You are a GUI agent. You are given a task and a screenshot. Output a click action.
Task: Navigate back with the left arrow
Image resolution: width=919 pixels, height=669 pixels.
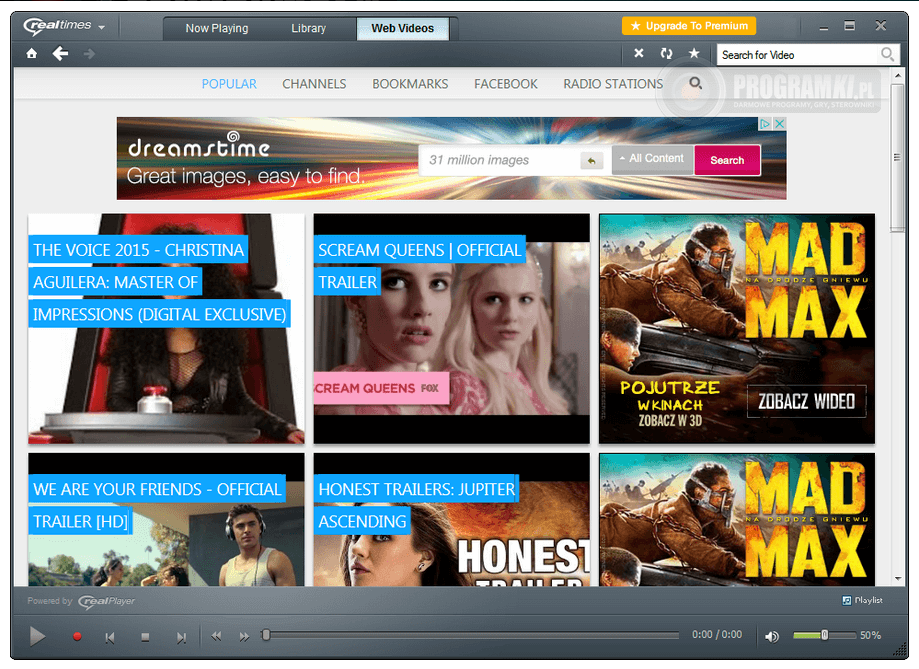pos(60,54)
